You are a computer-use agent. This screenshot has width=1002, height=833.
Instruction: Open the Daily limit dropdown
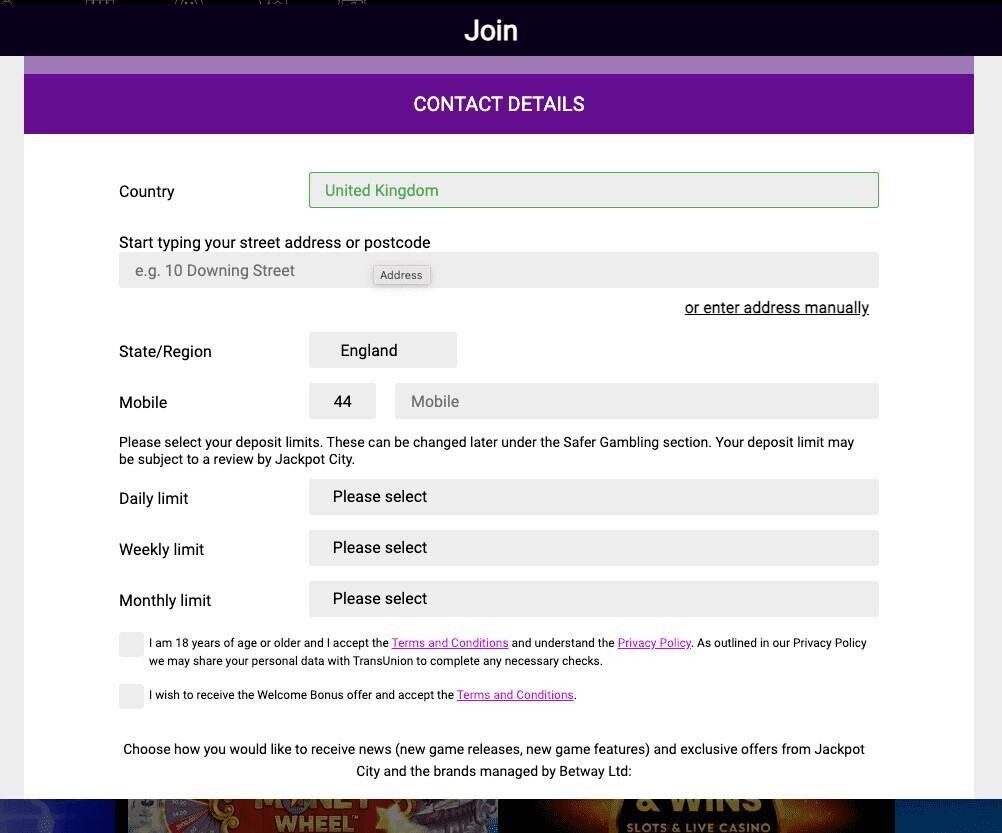(593, 497)
